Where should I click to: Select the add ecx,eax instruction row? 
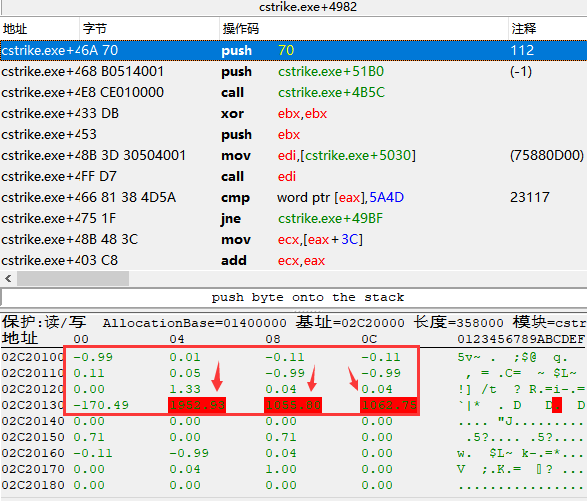pyautogui.click(x=294, y=260)
